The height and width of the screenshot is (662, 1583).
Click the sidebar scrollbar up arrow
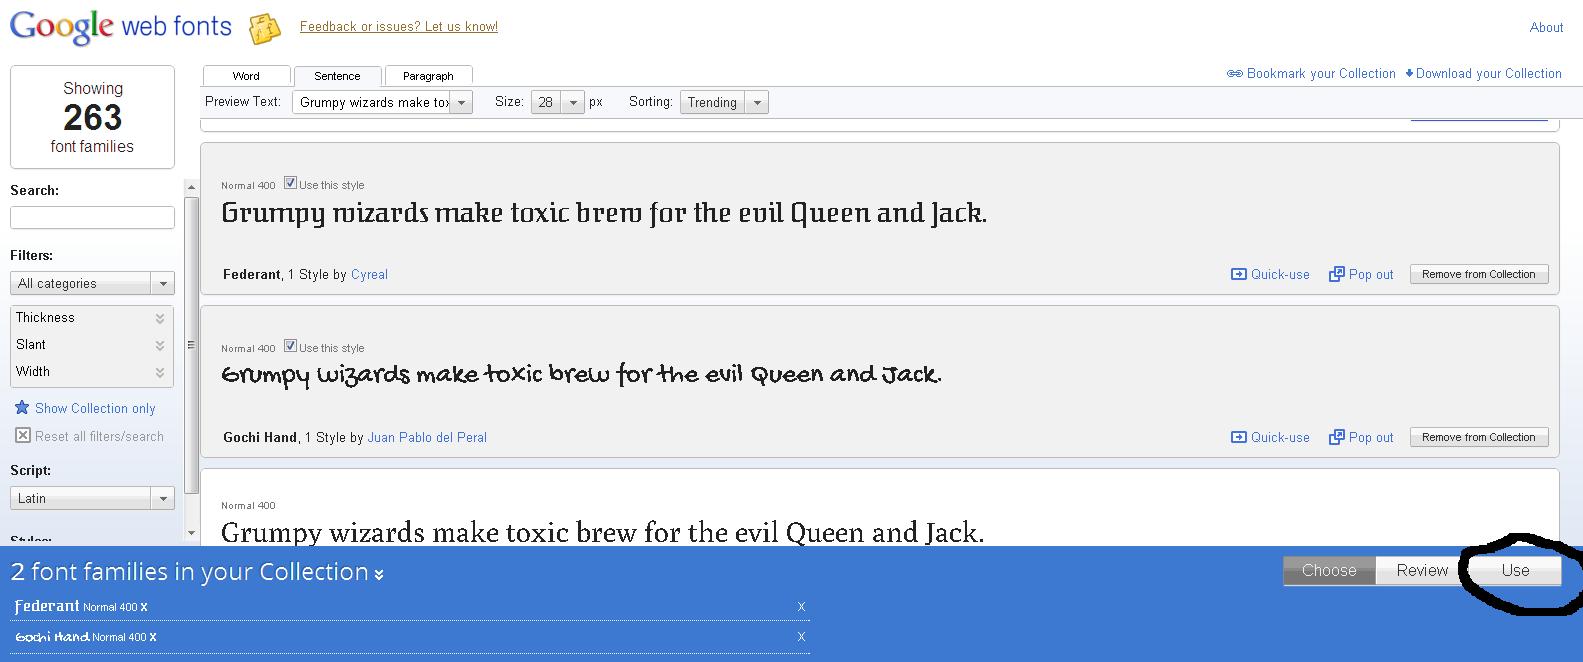tap(192, 188)
